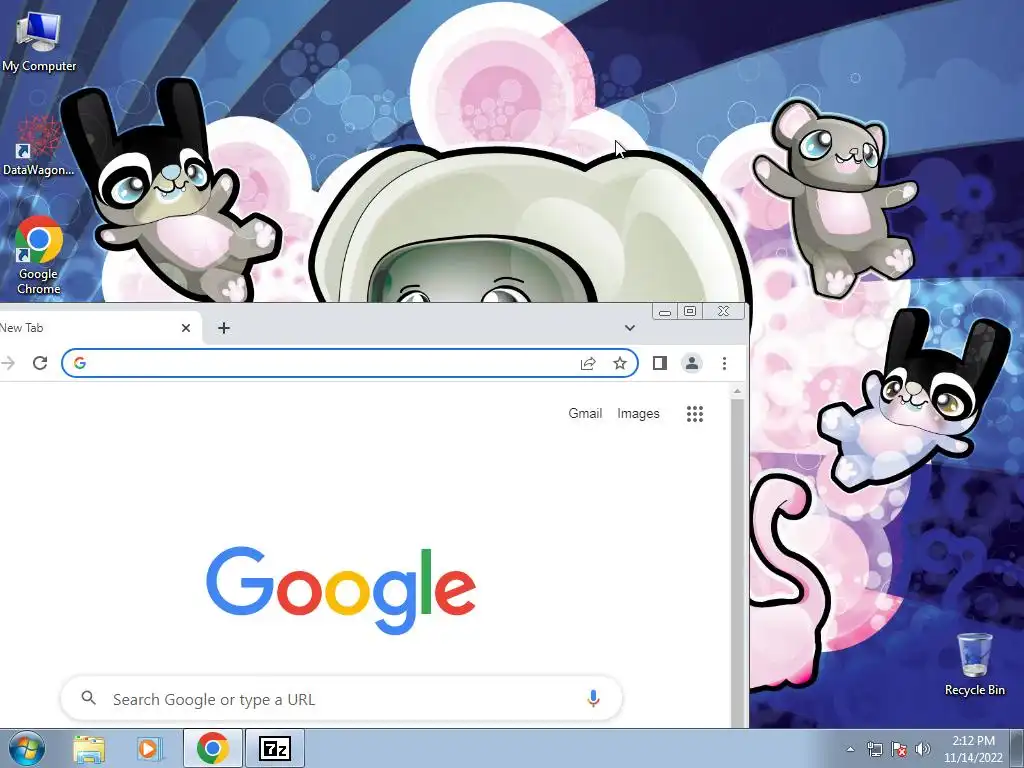Image resolution: width=1024 pixels, height=768 pixels.
Task: Open the DataWagon desktop shortcut
Action: (39, 146)
